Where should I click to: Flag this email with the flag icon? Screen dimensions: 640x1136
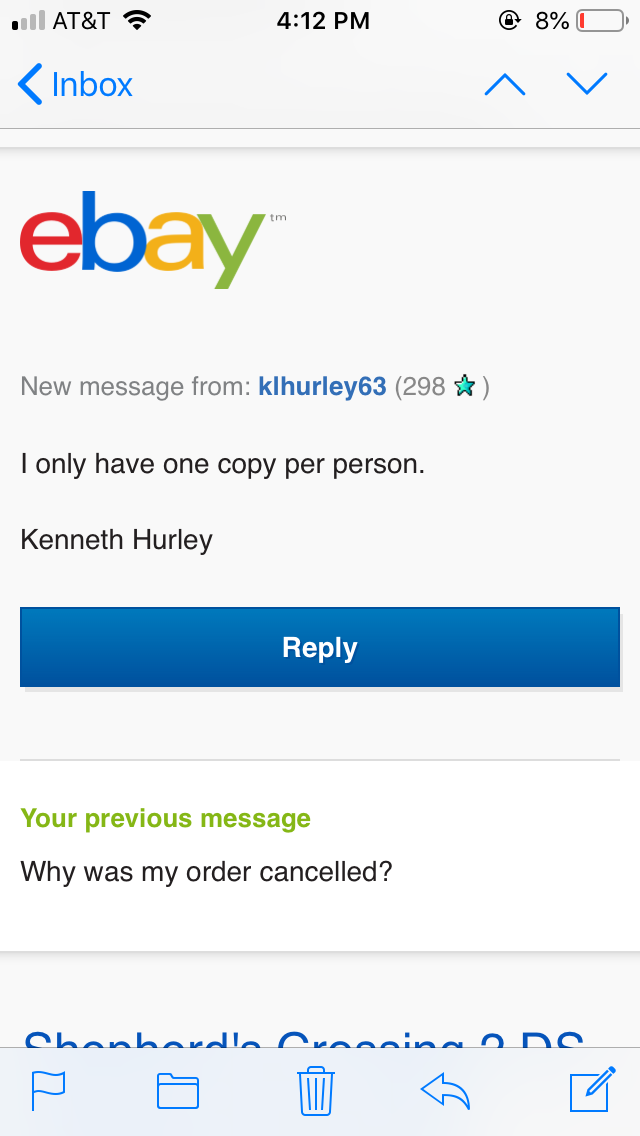click(x=49, y=1090)
